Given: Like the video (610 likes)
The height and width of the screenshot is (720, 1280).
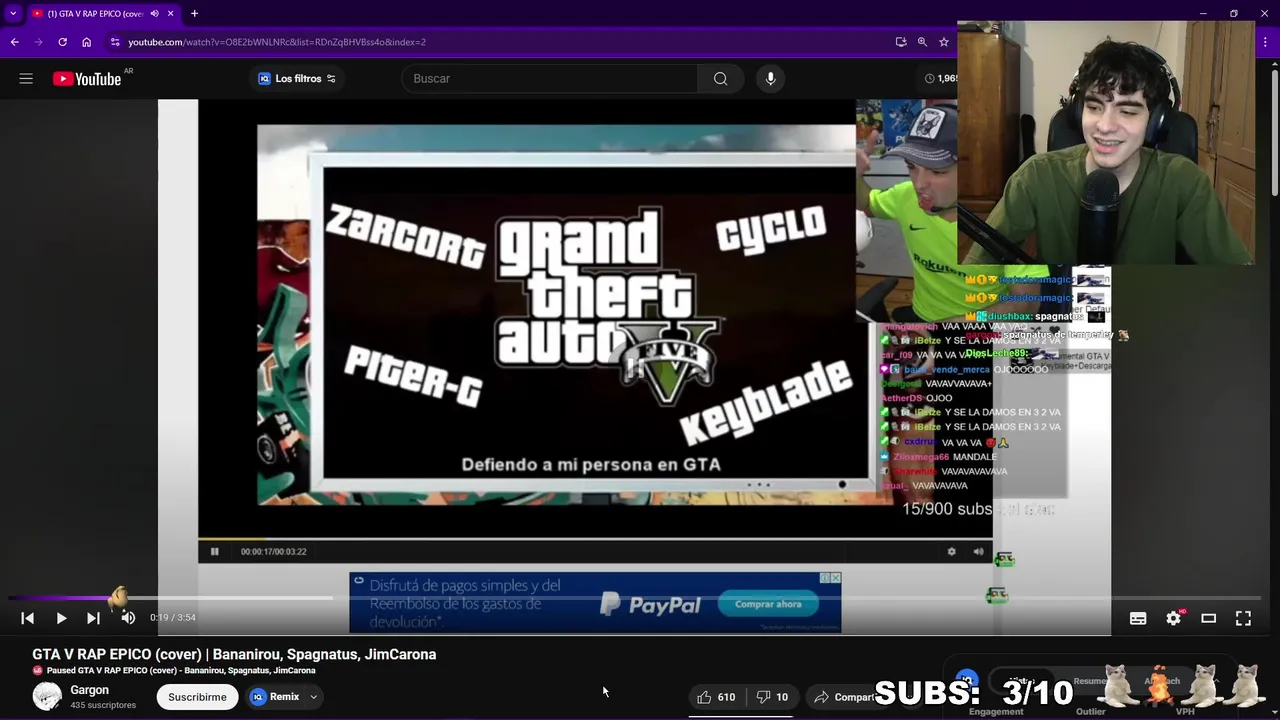Looking at the screenshot, I should [716, 697].
